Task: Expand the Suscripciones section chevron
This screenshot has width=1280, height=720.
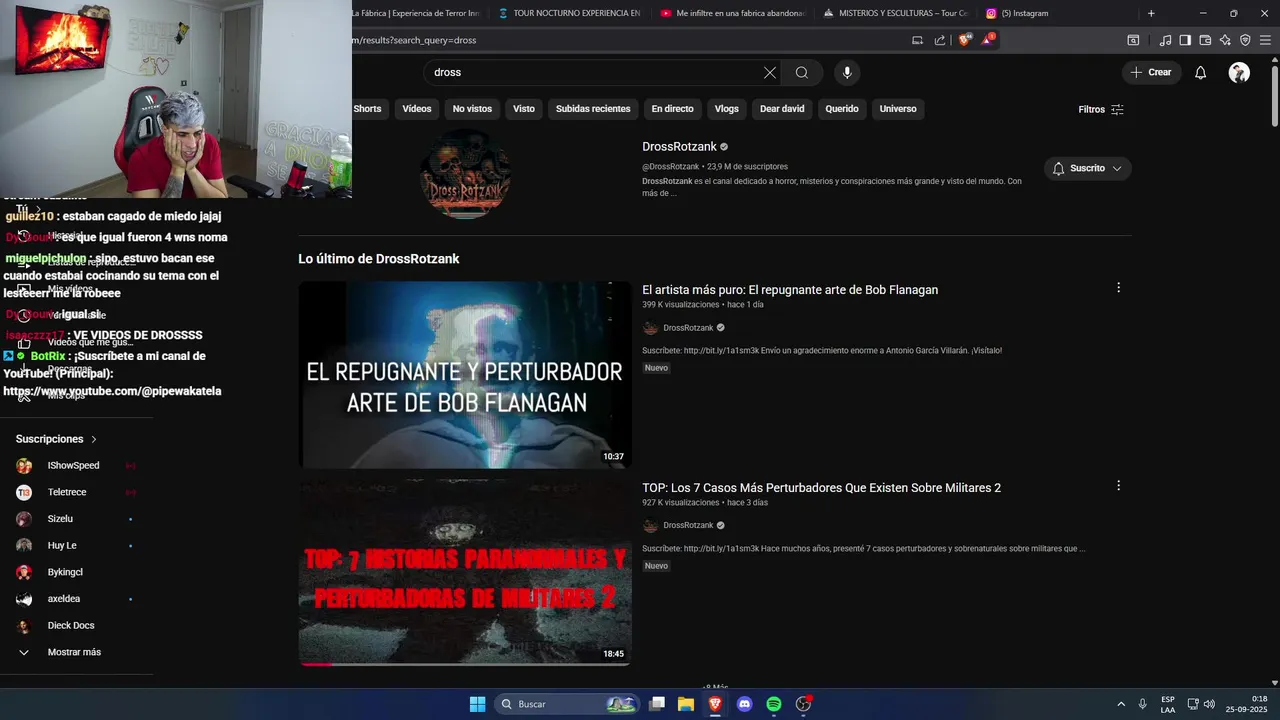Action: click(x=94, y=439)
